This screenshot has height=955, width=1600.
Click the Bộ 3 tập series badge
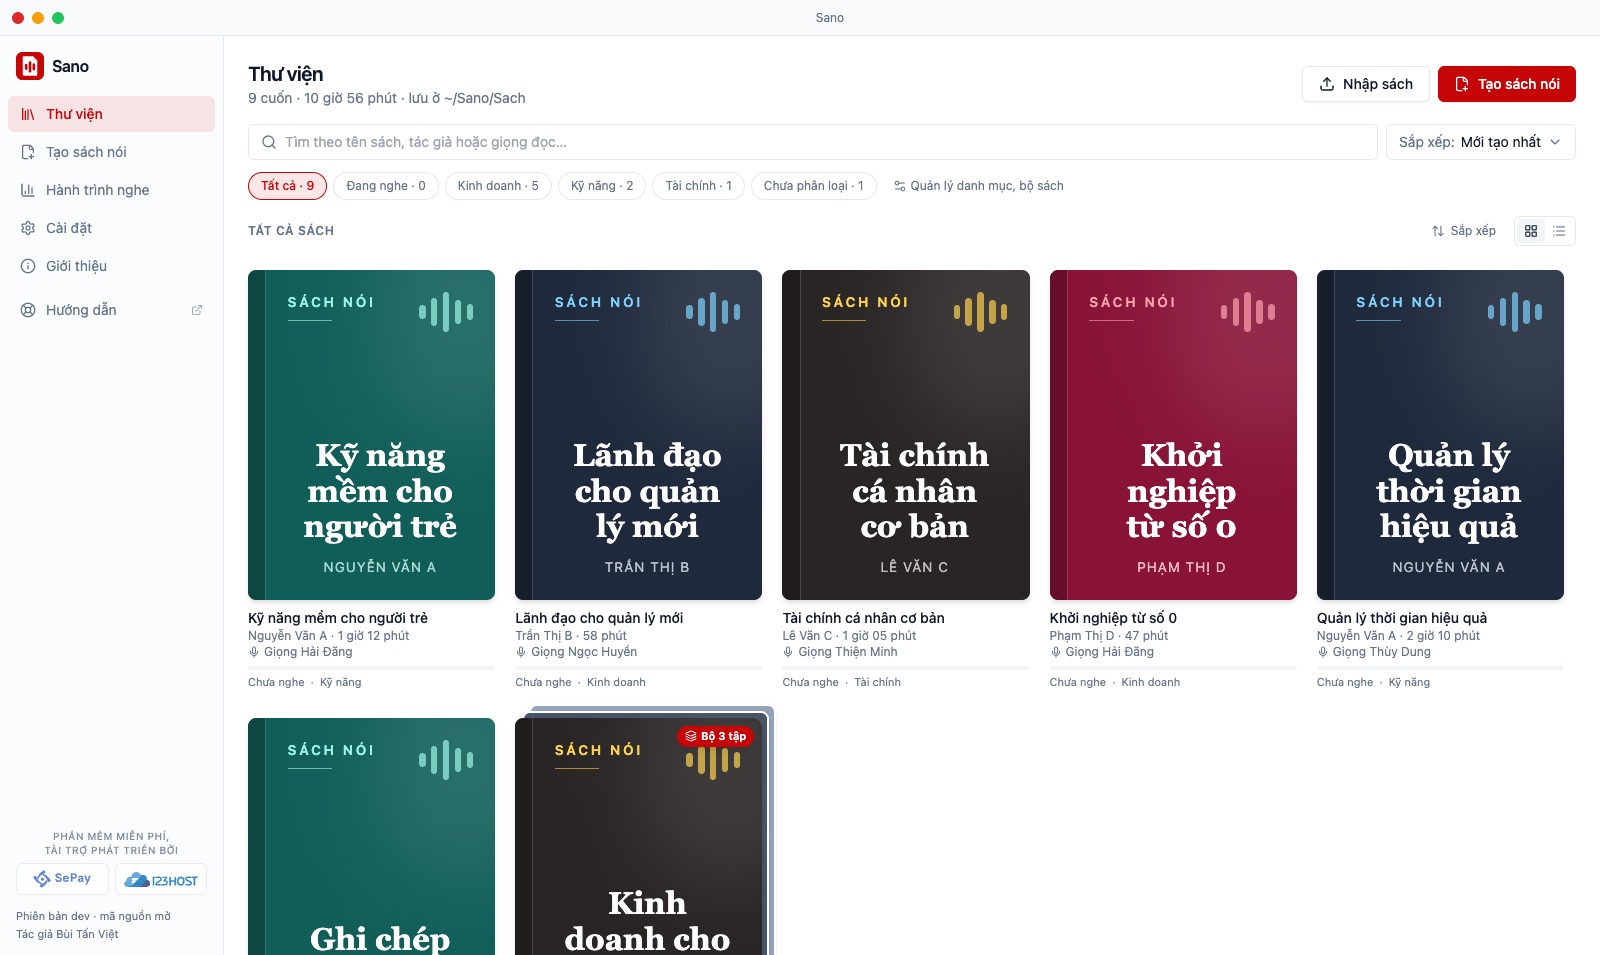716,736
